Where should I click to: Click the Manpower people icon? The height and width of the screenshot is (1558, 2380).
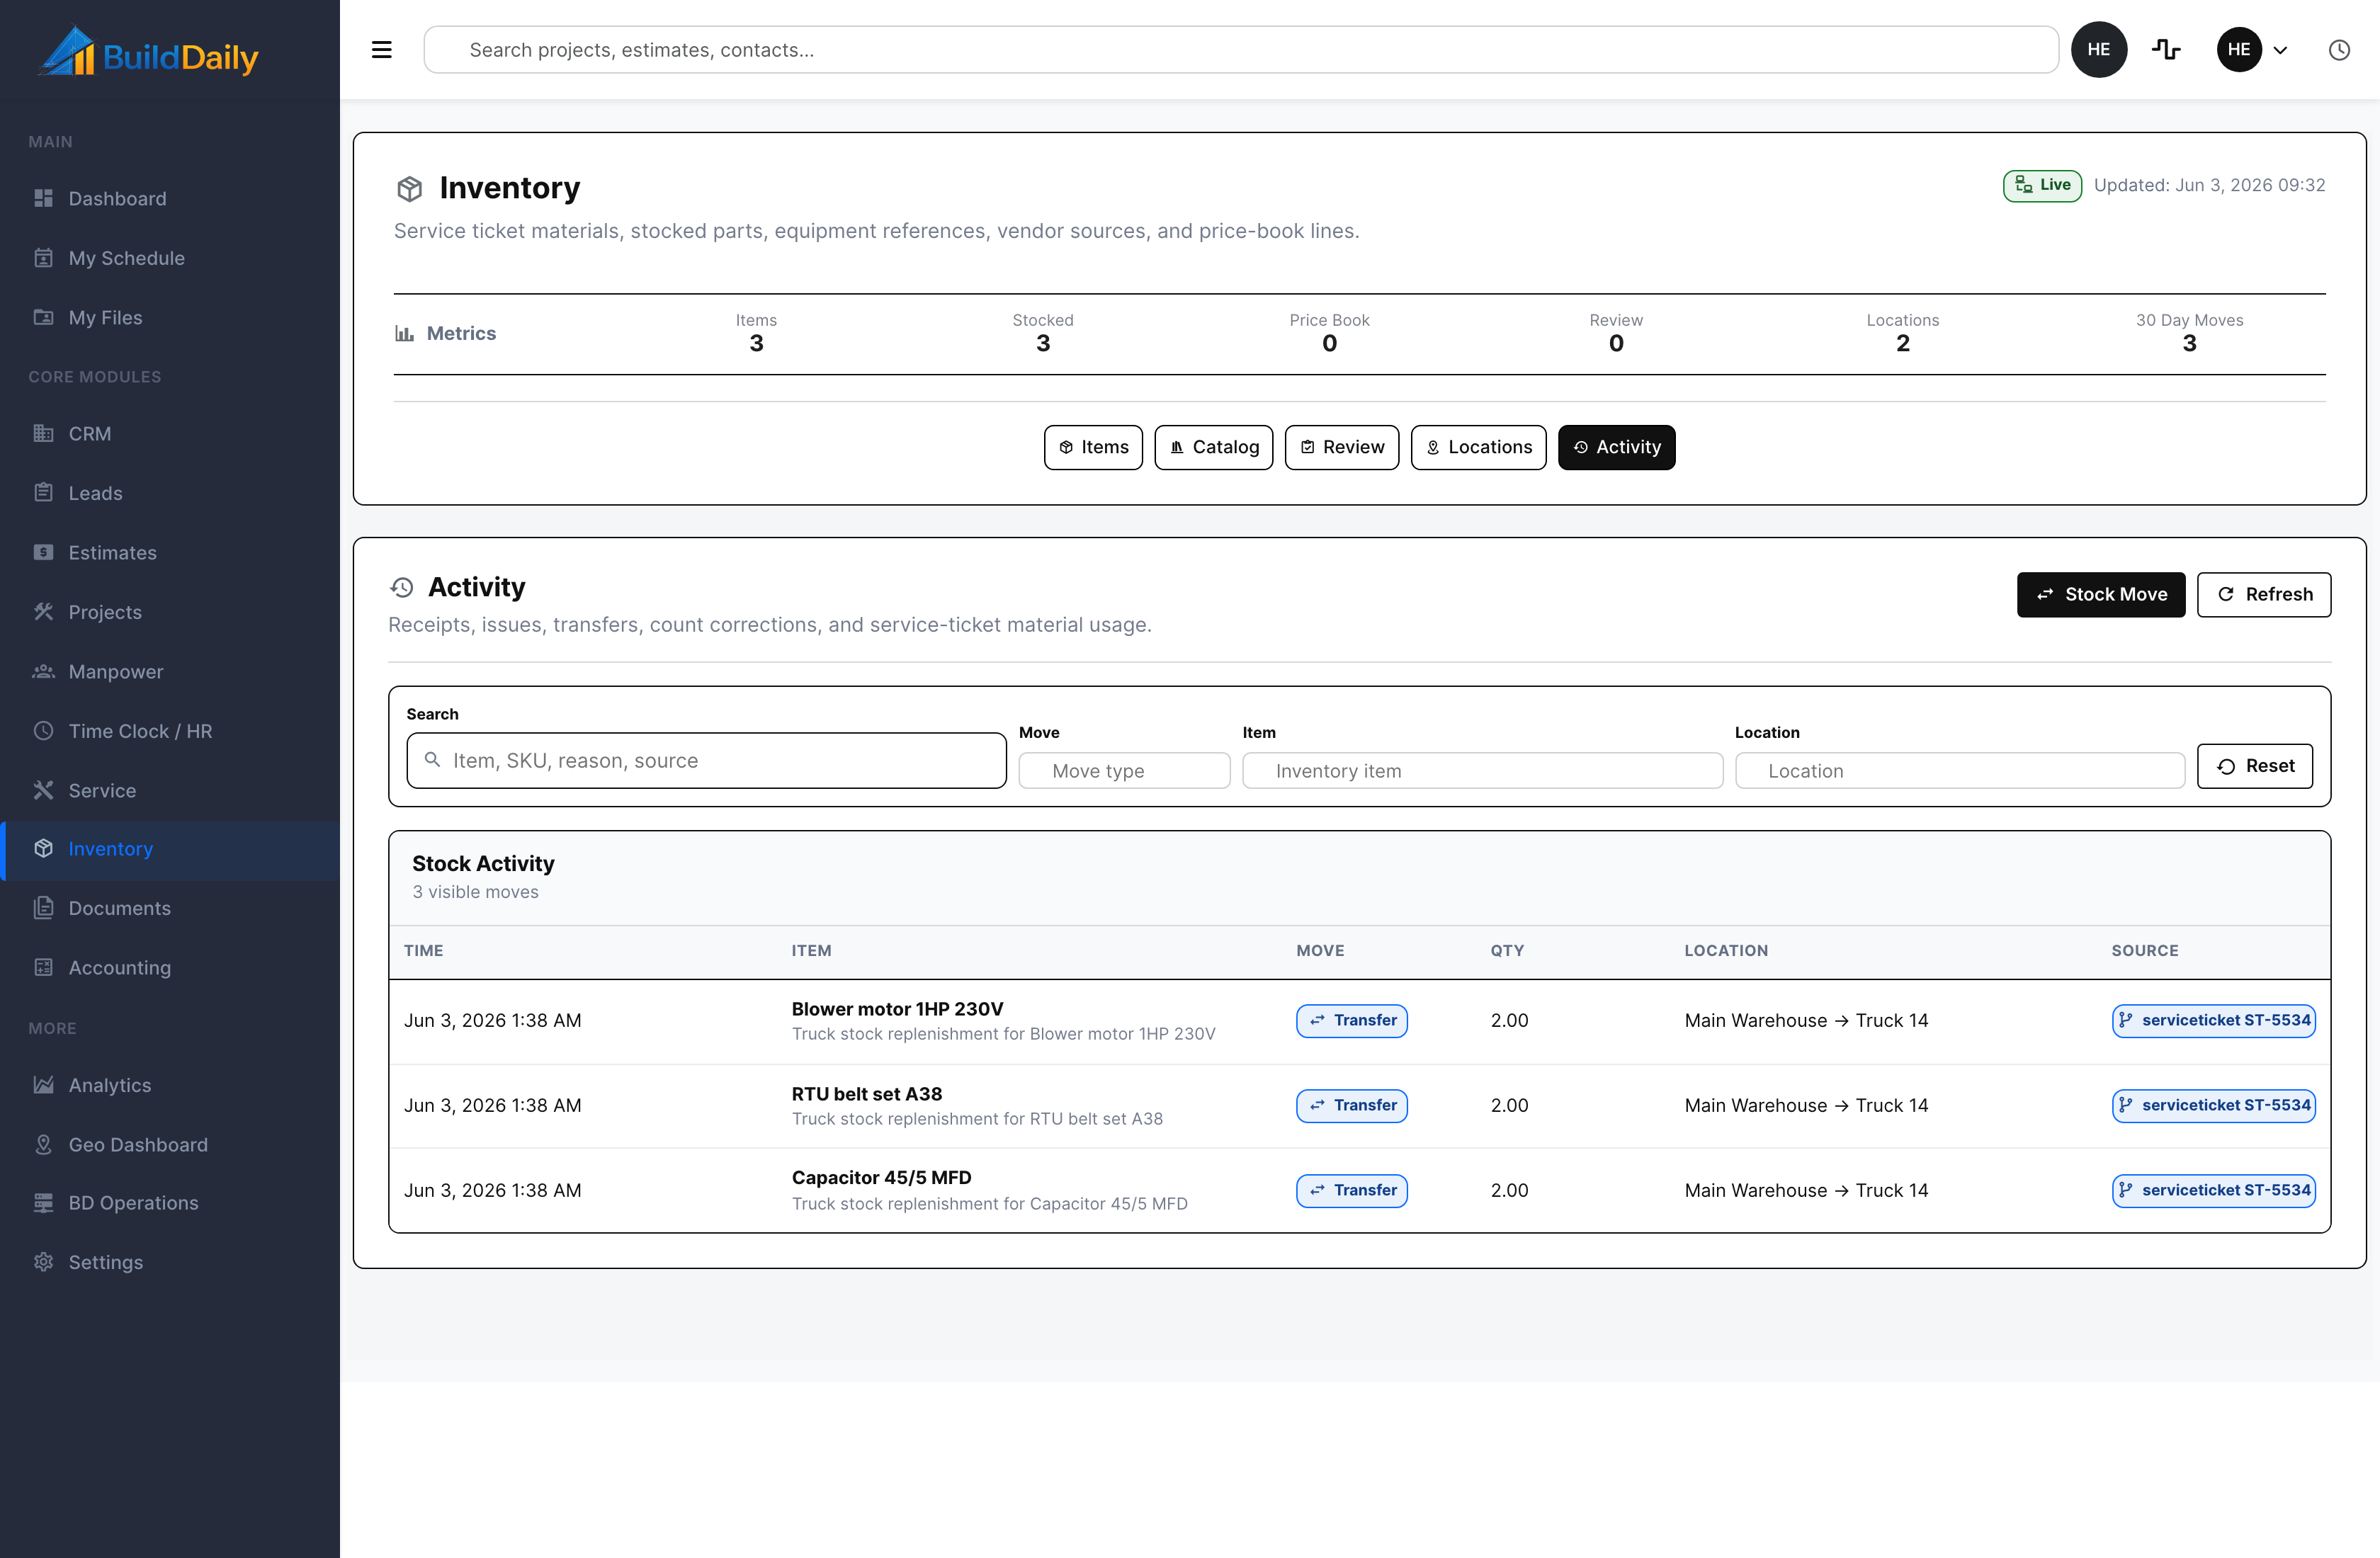point(43,671)
